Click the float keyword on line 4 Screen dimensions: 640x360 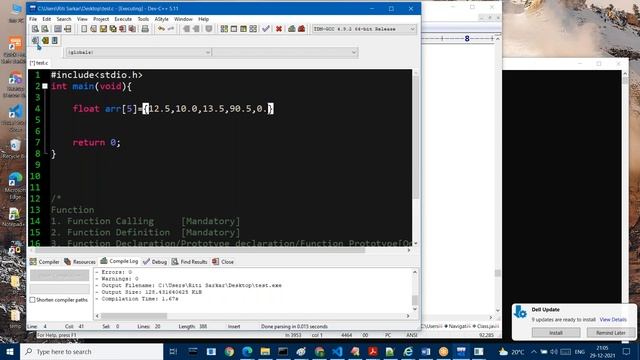86,109
